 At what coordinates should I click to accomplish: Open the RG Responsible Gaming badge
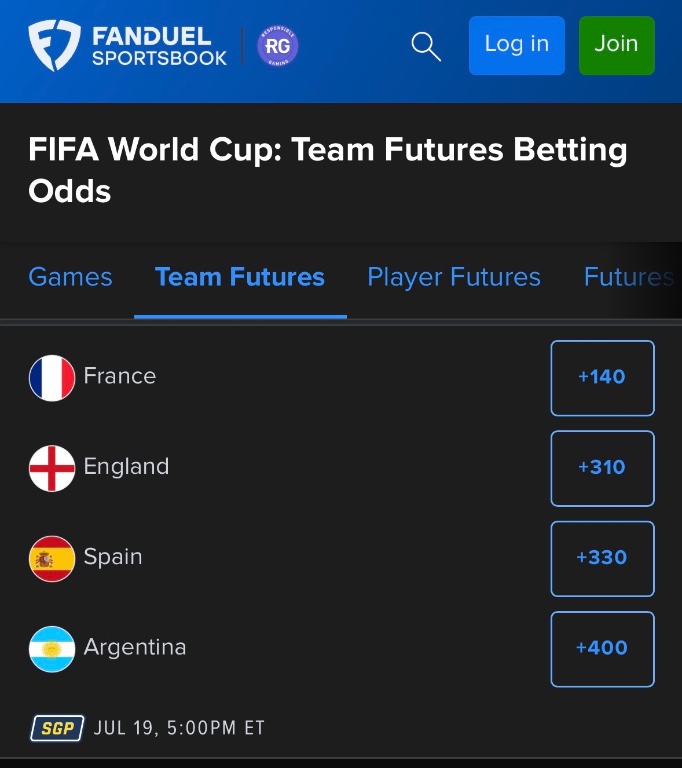(x=278, y=46)
